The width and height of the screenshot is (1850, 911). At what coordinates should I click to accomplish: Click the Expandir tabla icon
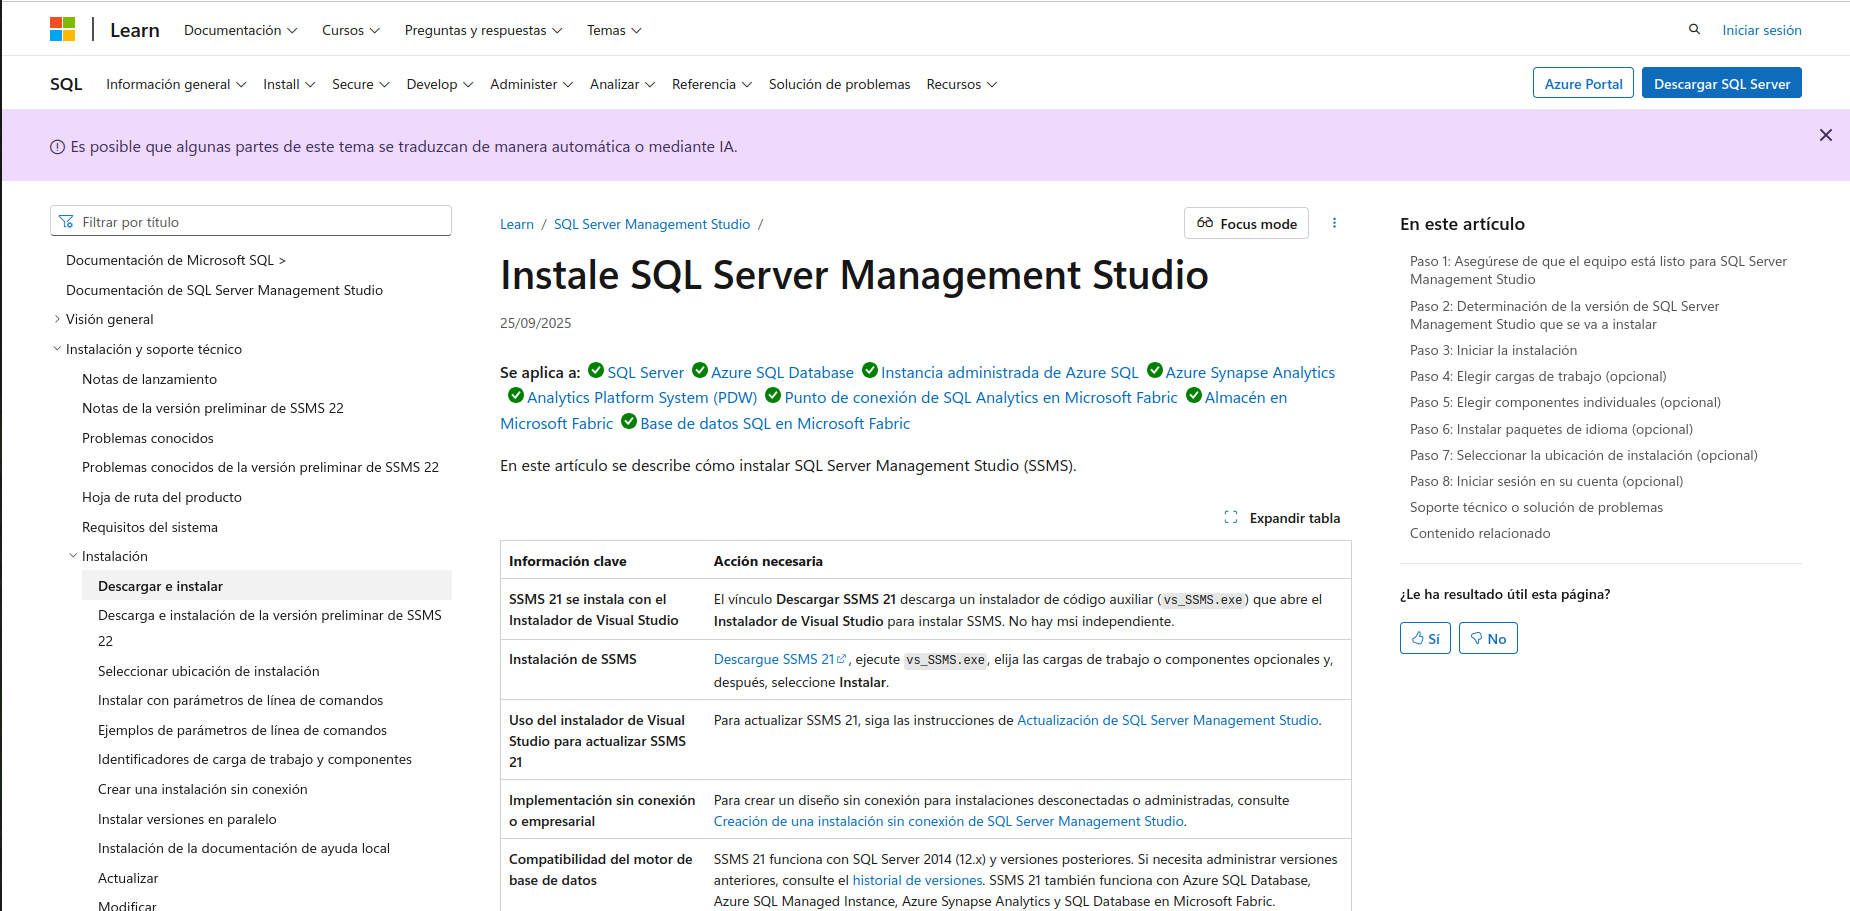[1232, 517]
